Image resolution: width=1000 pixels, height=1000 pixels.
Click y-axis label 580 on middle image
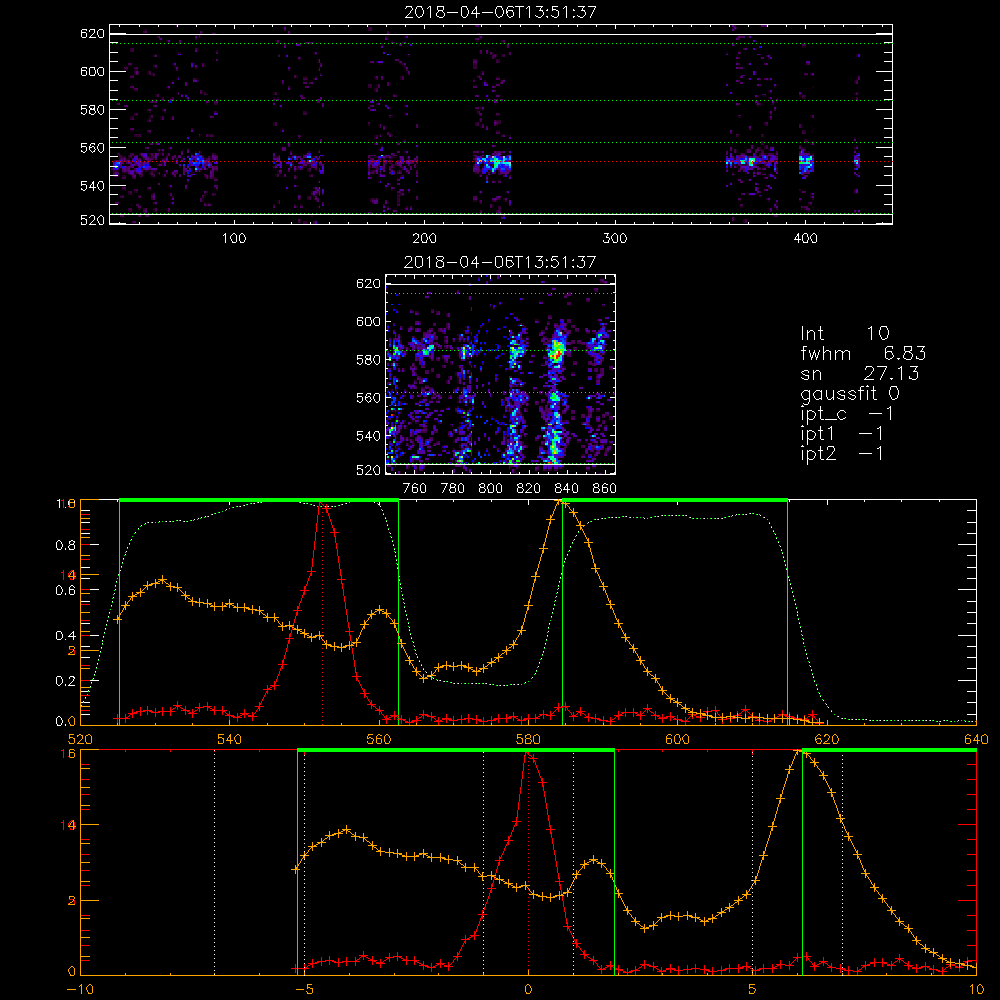[369, 360]
